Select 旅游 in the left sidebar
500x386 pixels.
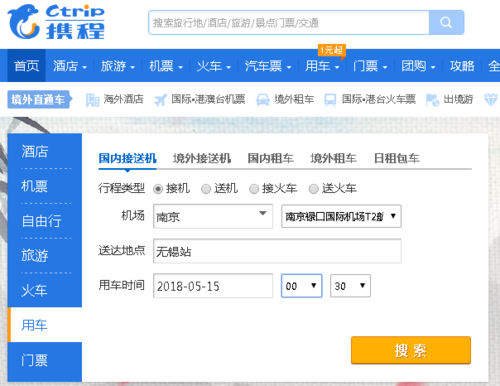45,255
